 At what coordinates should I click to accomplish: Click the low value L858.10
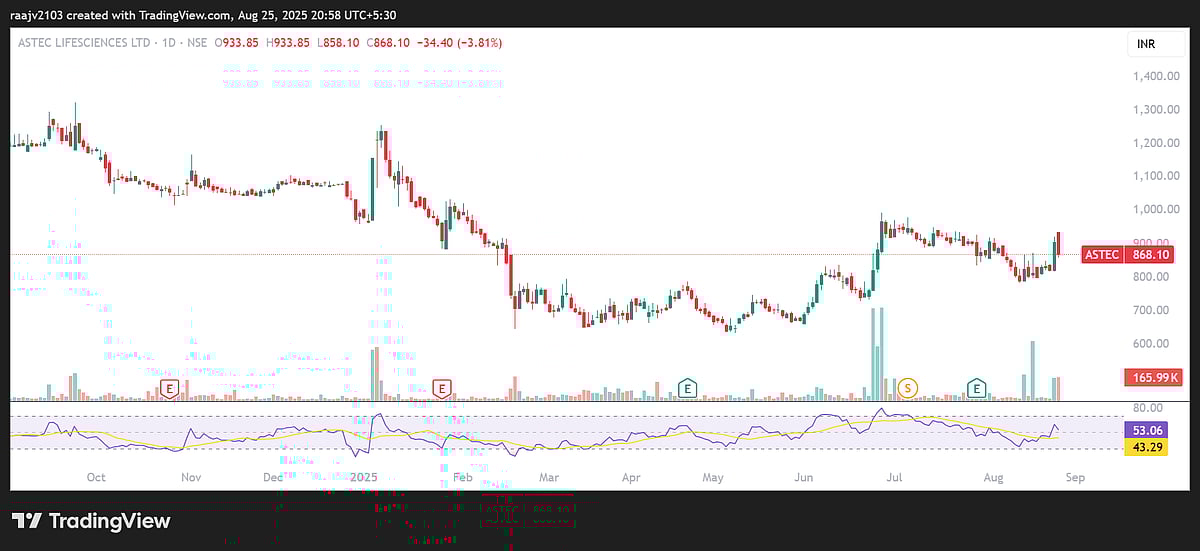click(338, 43)
